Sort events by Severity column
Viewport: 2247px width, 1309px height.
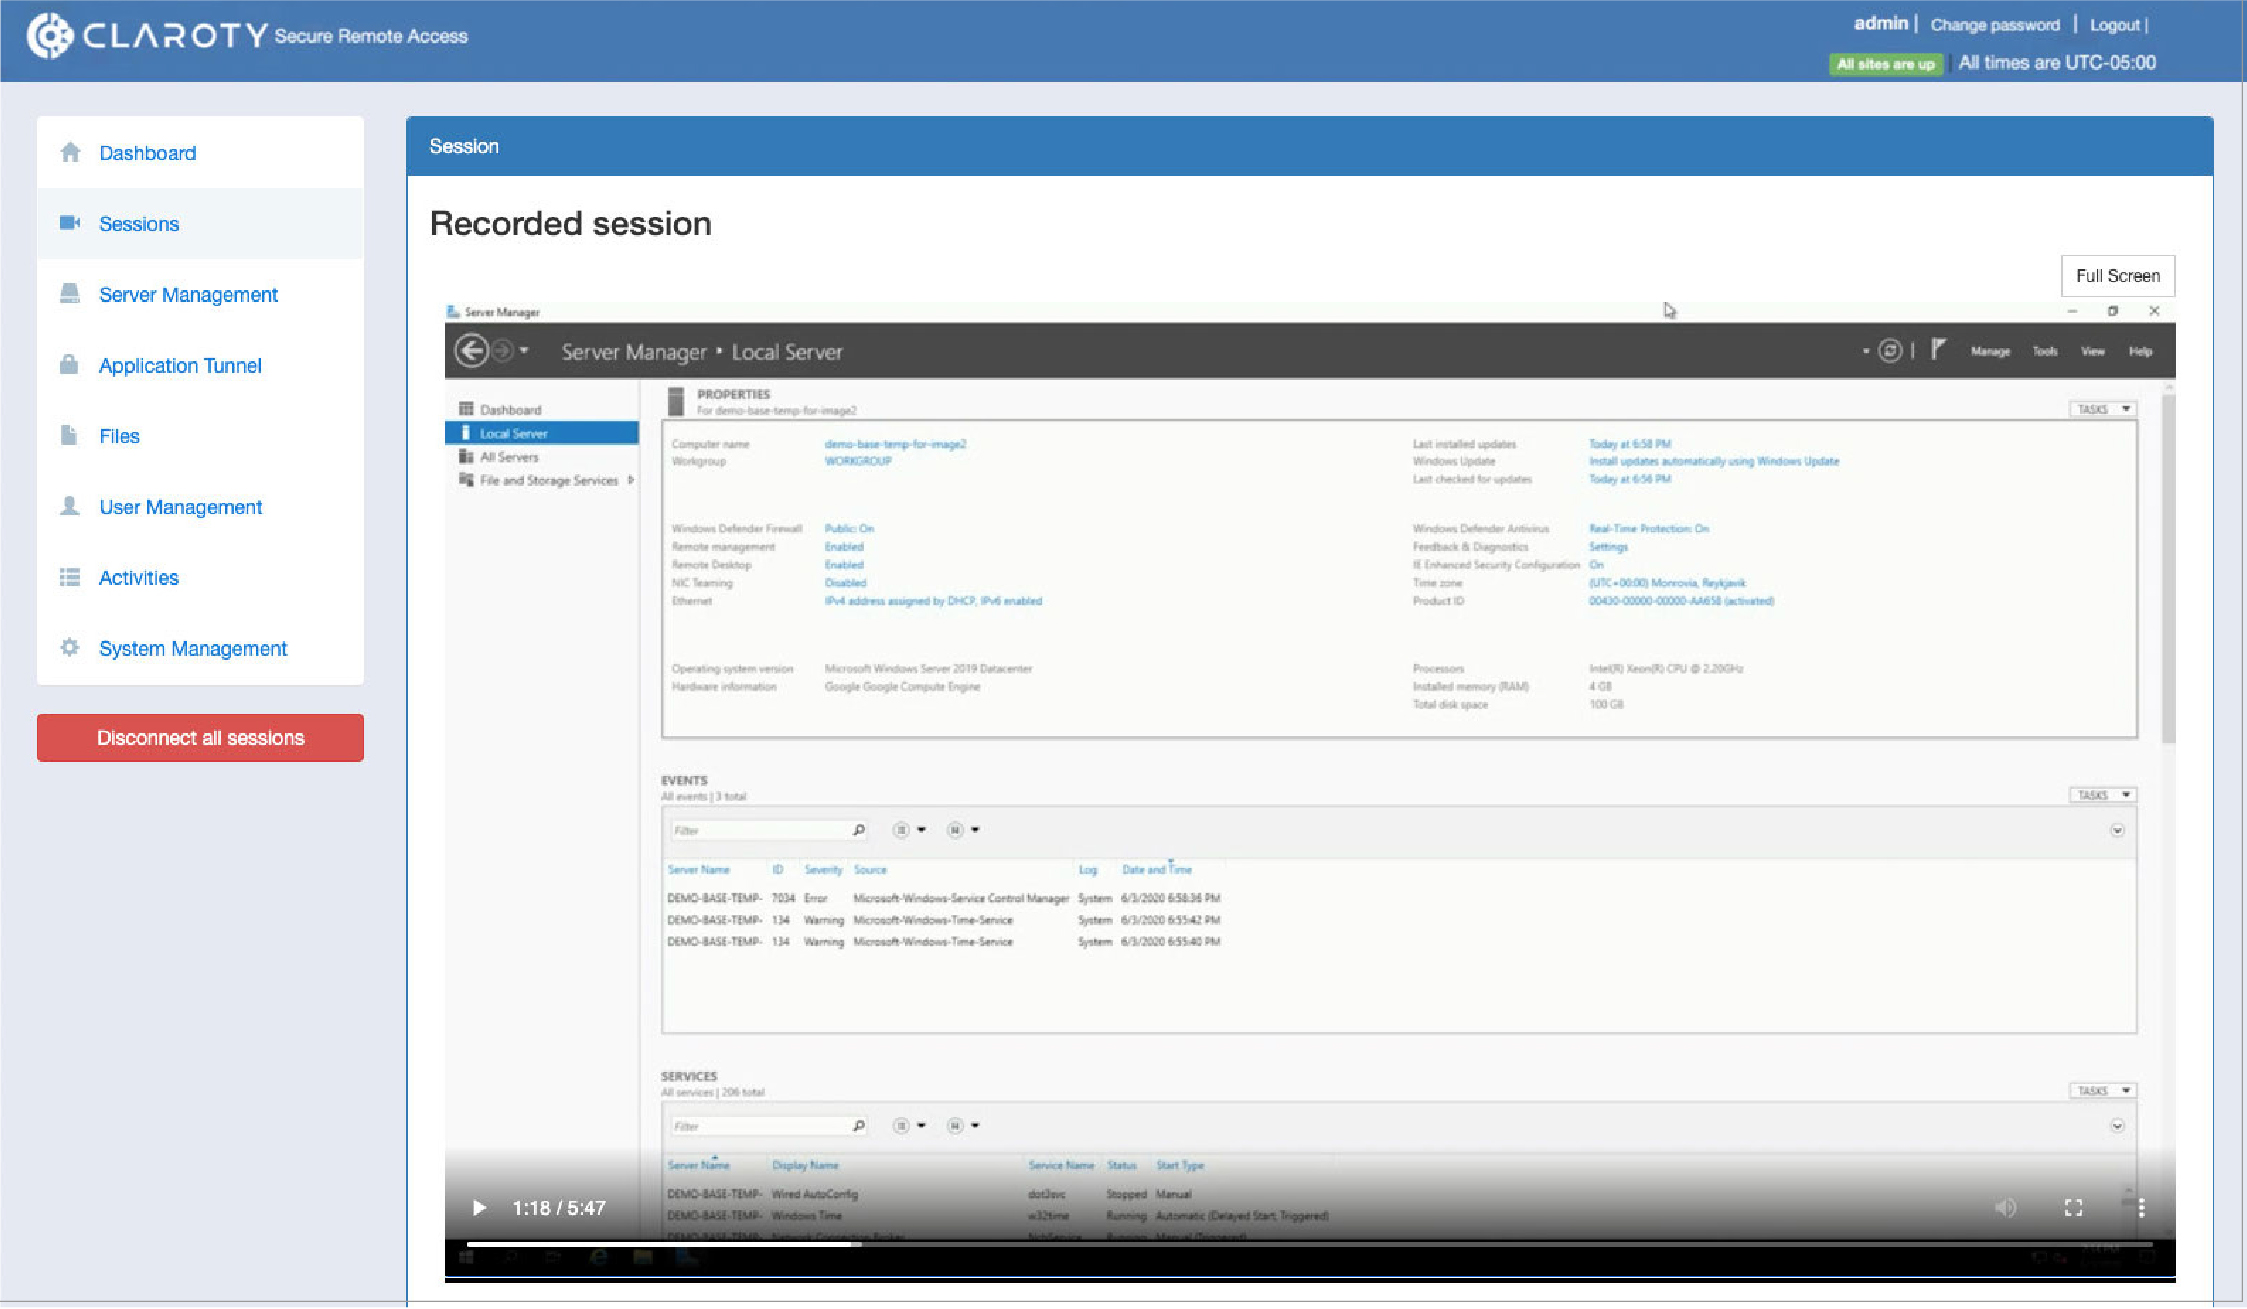tap(823, 870)
